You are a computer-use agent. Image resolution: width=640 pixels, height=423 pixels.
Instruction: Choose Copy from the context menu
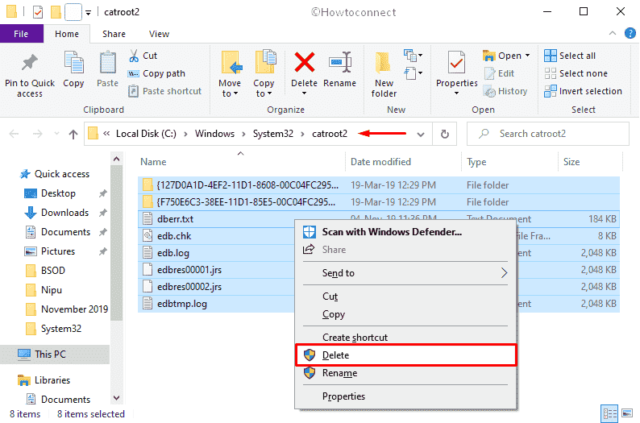pyautogui.click(x=406, y=314)
